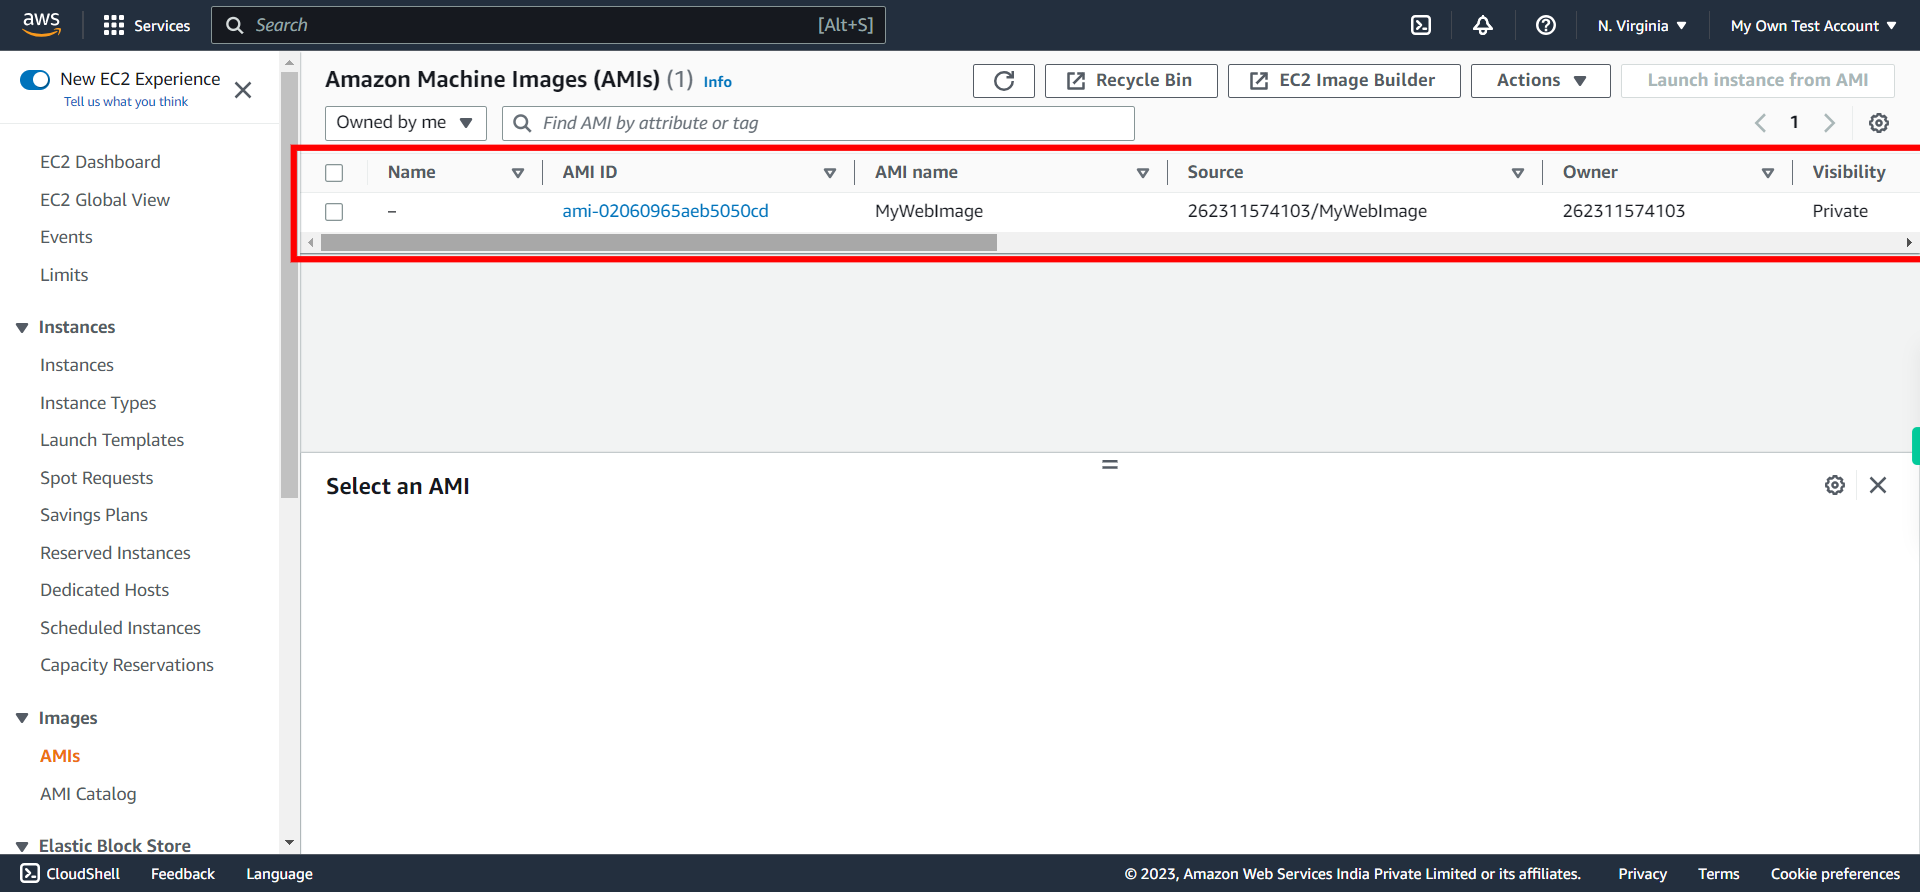Open AMI Catalog
The image size is (1920, 892).
pyautogui.click(x=88, y=794)
